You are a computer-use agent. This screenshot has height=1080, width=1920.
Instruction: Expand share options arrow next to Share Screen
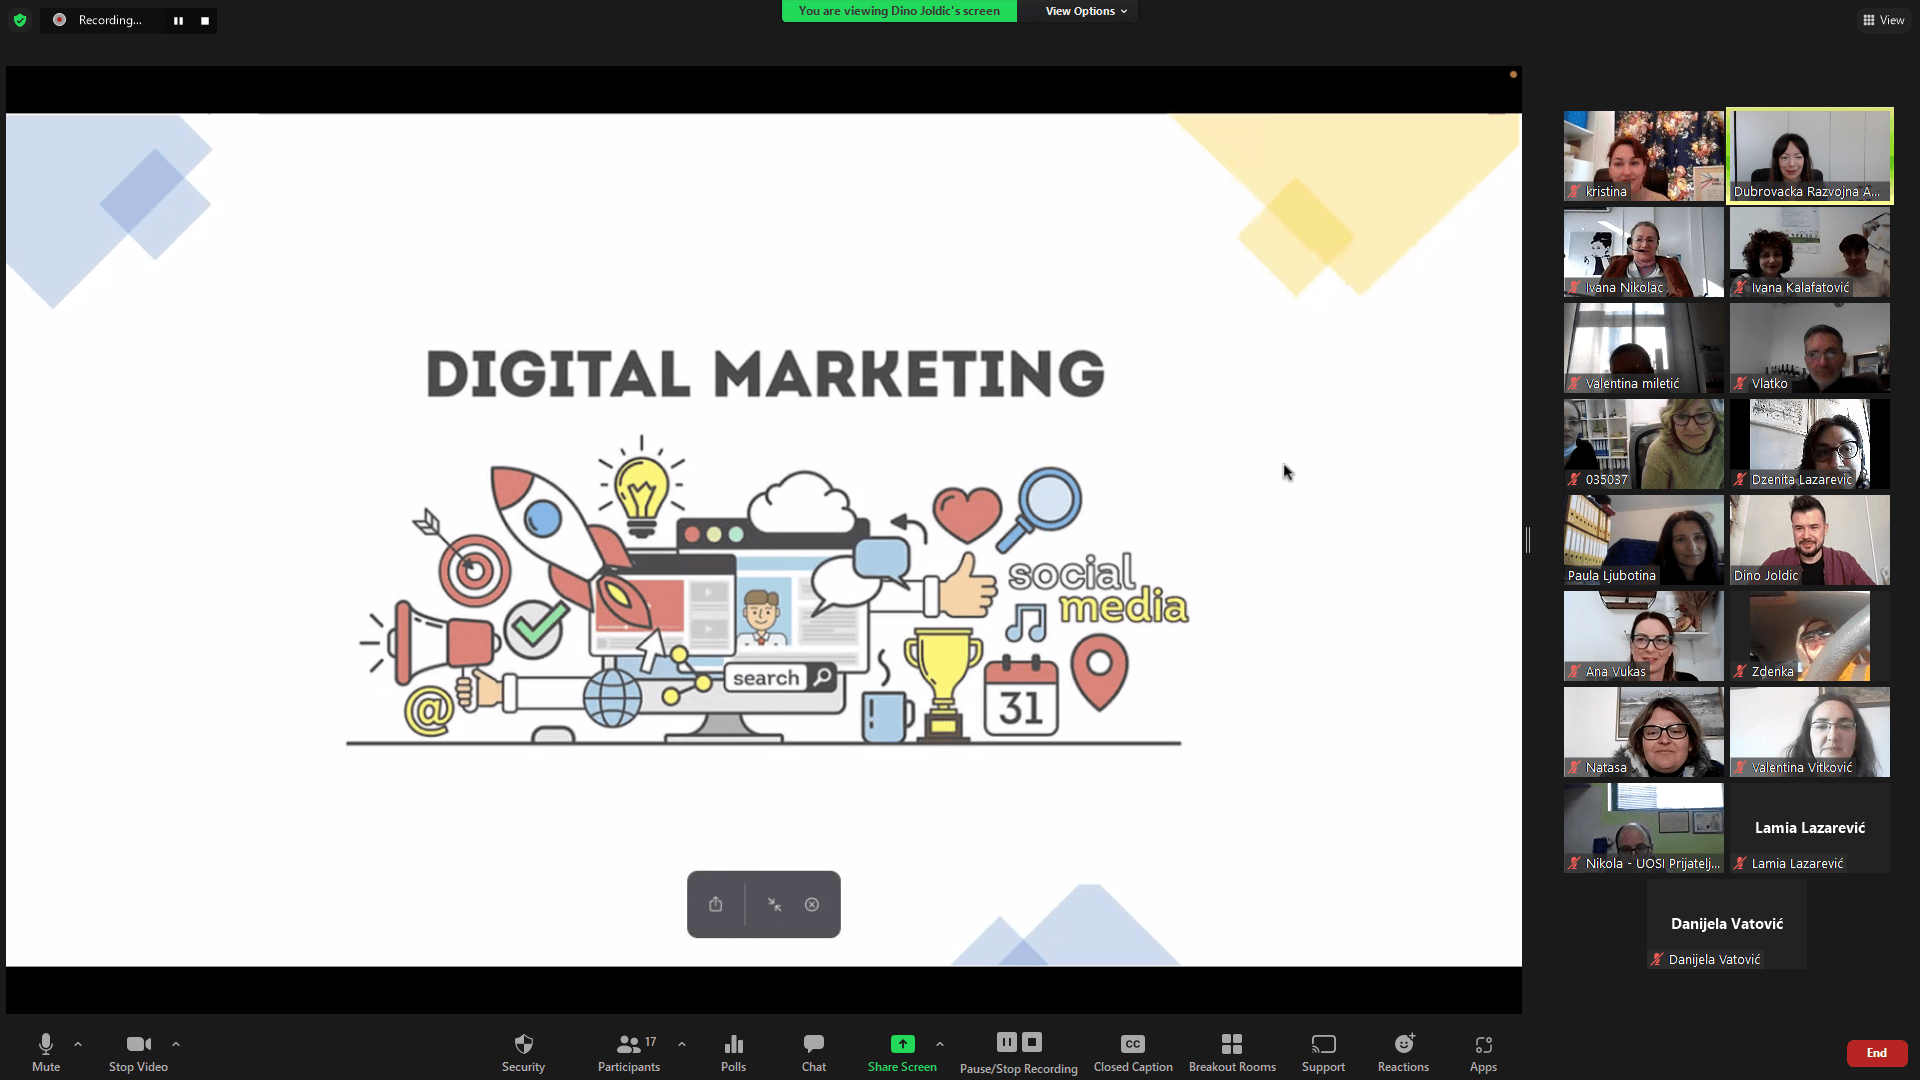pos(940,1044)
